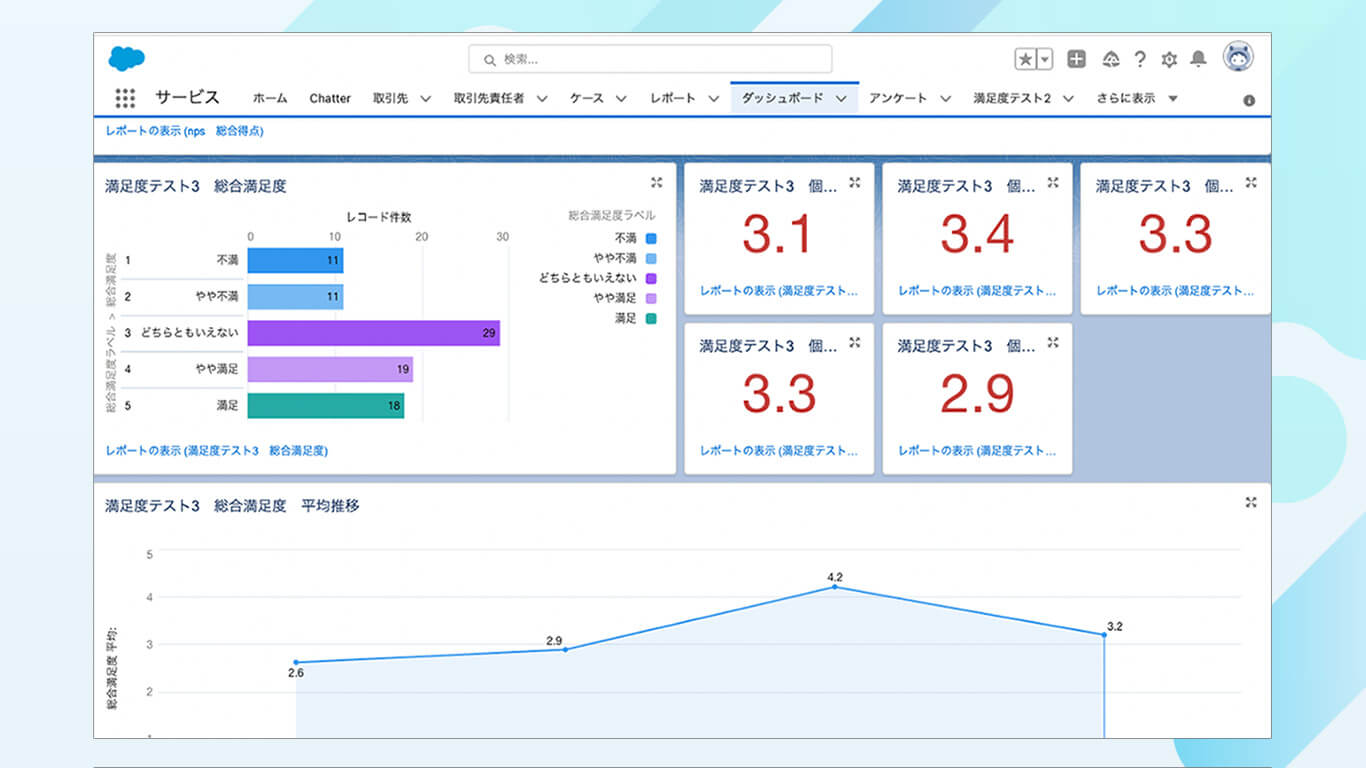Open the App Launcher grid icon
Viewport: 1366px width, 768px height.
pos(125,98)
